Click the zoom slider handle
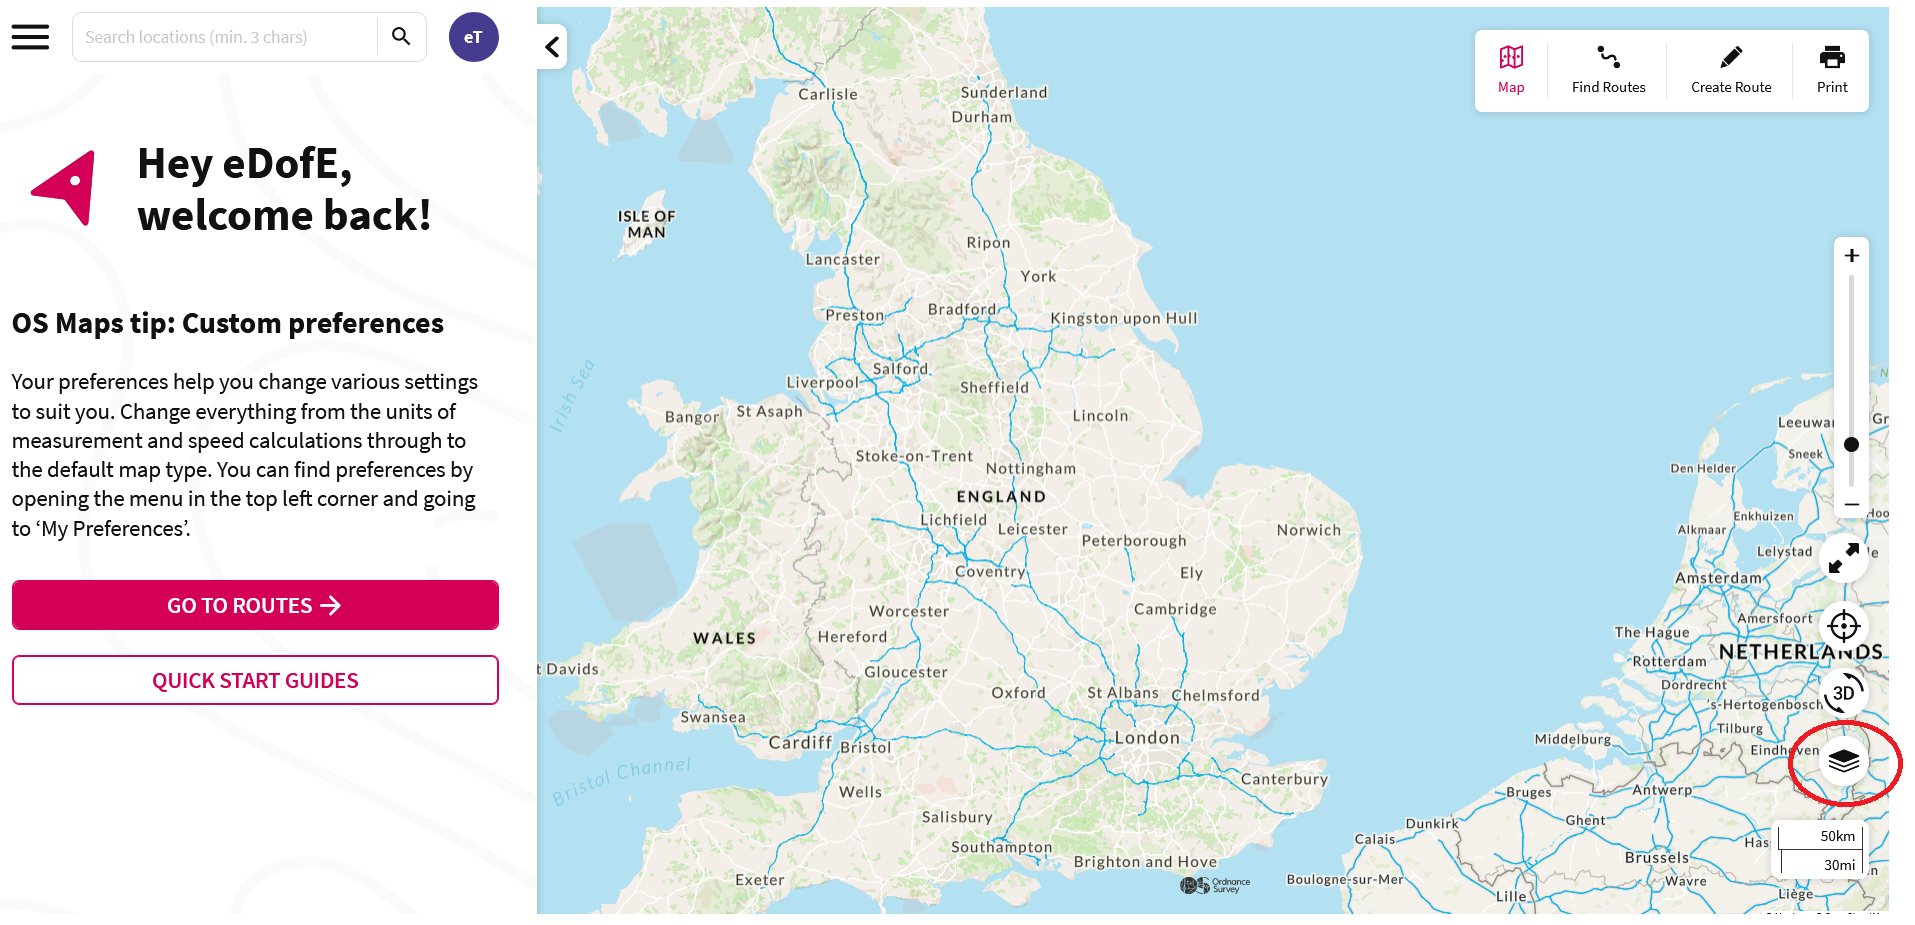 click(x=1852, y=444)
